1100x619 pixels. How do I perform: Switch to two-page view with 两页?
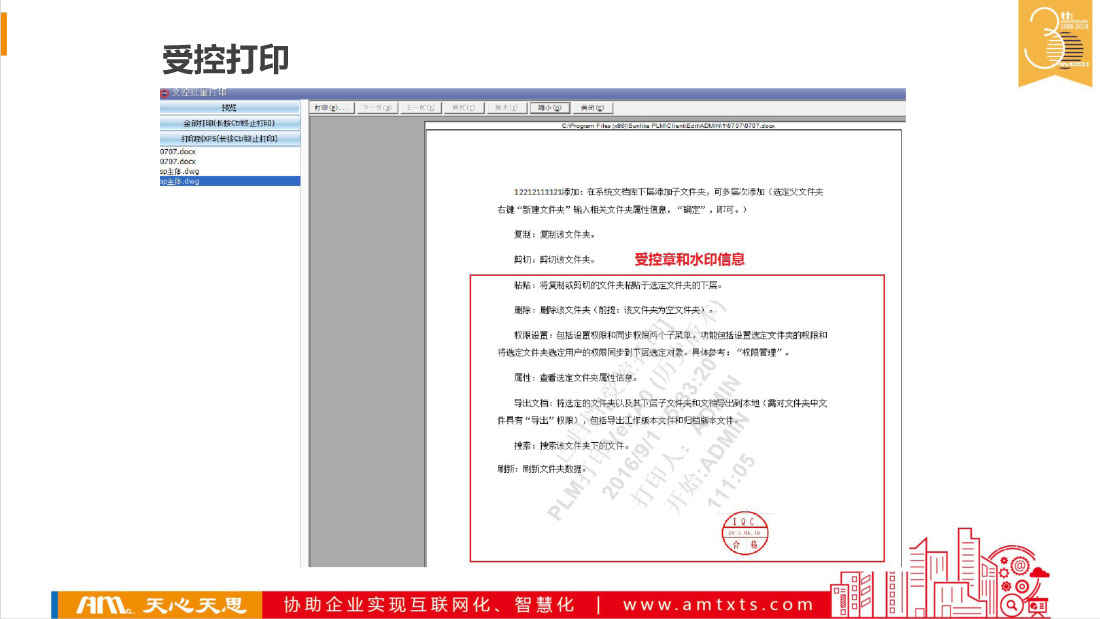click(463, 107)
